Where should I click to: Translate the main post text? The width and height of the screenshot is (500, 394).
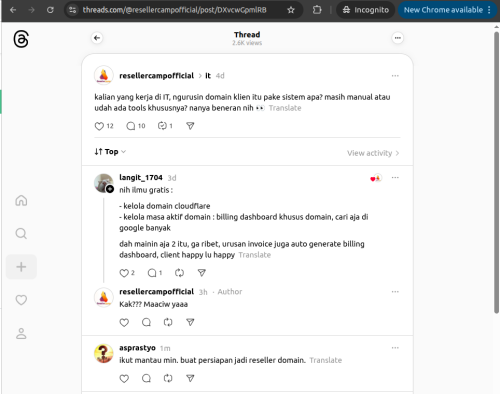tap(285, 108)
